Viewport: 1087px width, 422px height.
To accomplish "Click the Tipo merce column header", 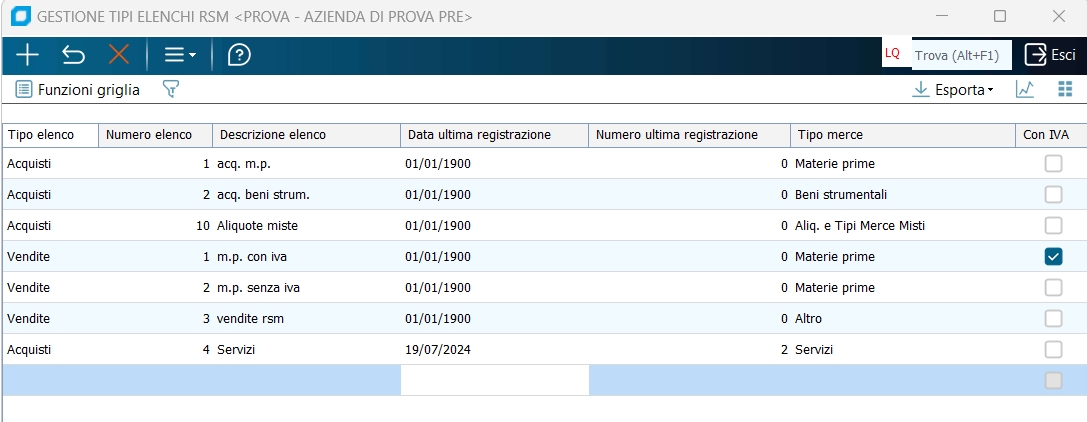I will [900, 135].
